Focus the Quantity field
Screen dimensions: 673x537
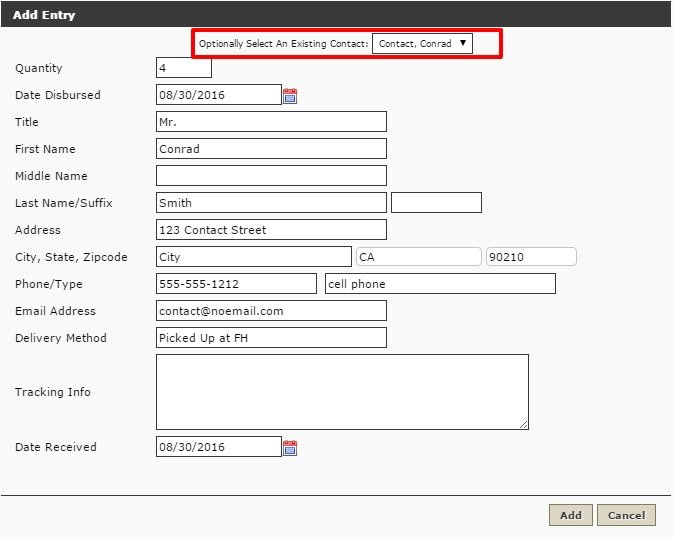click(x=184, y=68)
